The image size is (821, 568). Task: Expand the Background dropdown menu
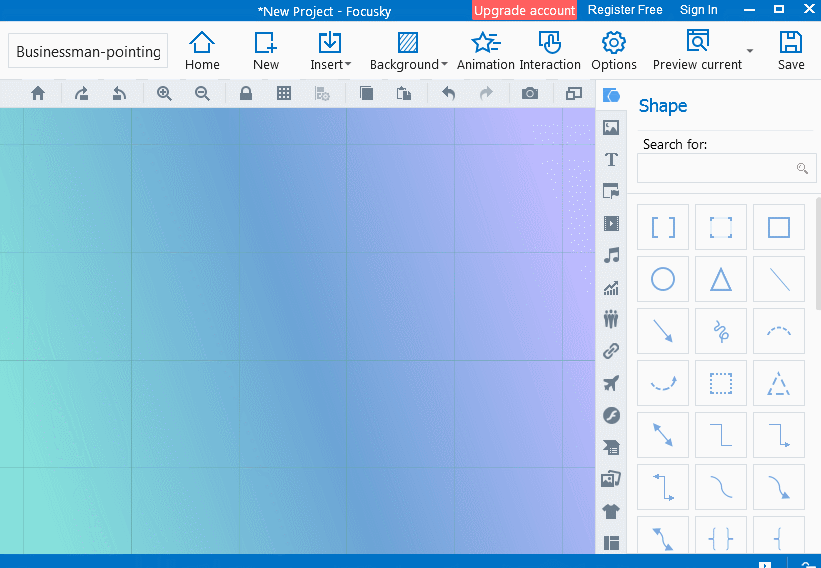(409, 51)
